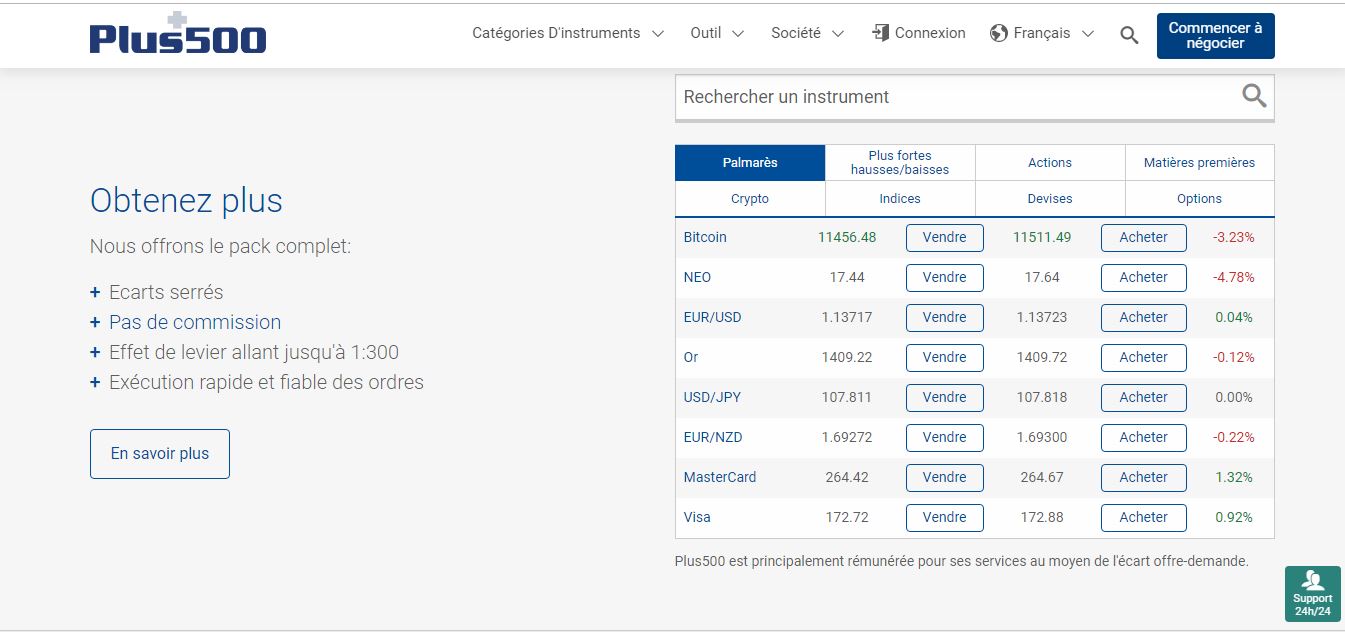Open the Bitcoin instrument link
The width and height of the screenshot is (1345, 632).
[705, 237]
